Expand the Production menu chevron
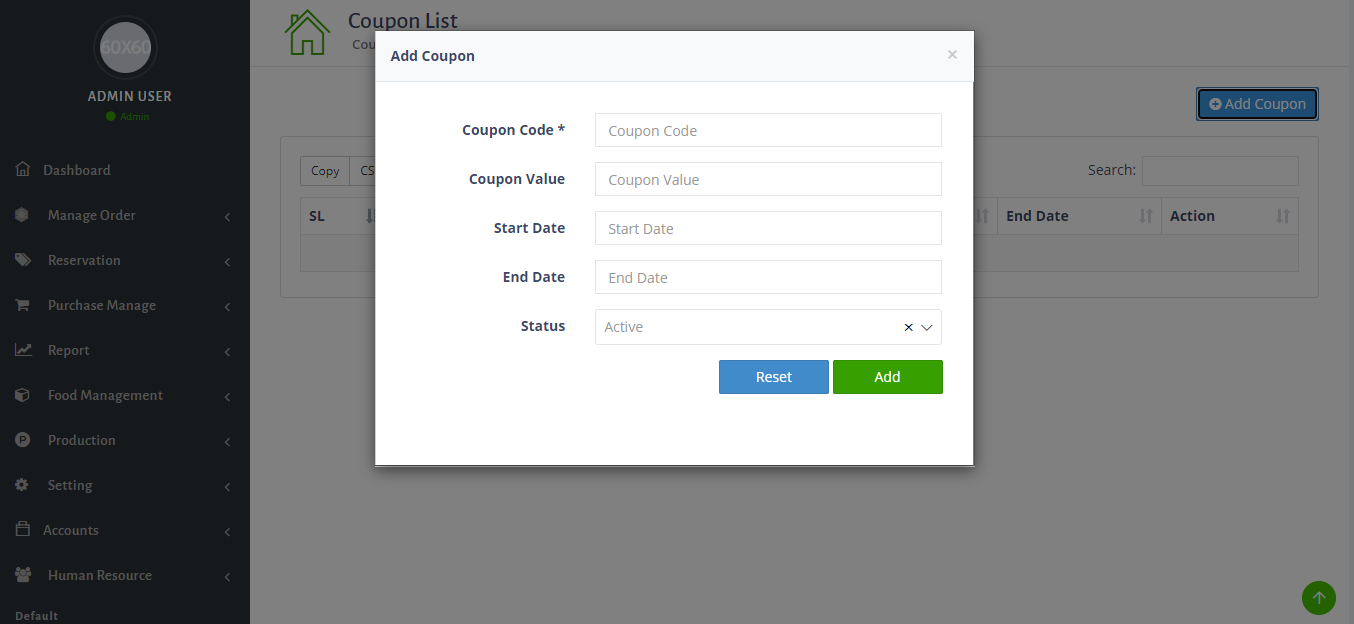Viewport: 1354px width, 624px height. pos(227,442)
